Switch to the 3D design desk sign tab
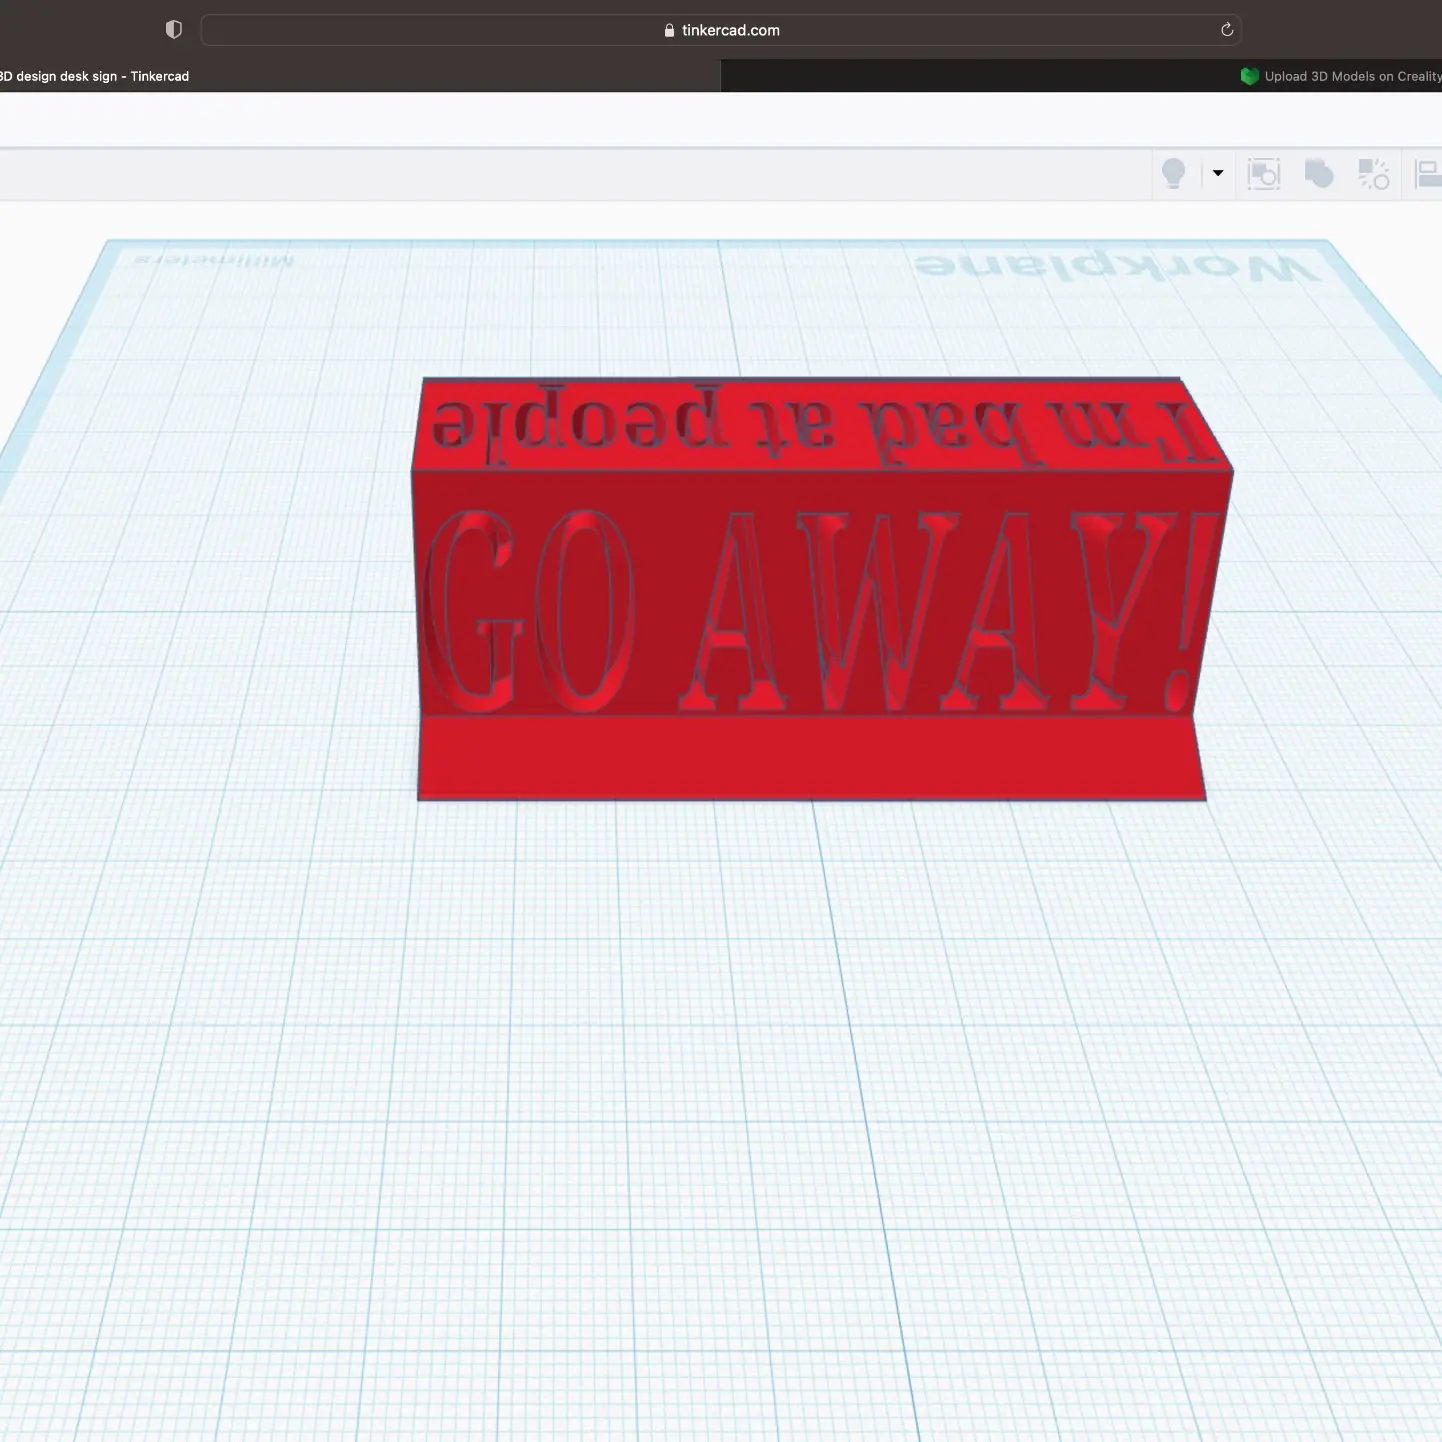The width and height of the screenshot is (1442, 1442). coord(95,76)
